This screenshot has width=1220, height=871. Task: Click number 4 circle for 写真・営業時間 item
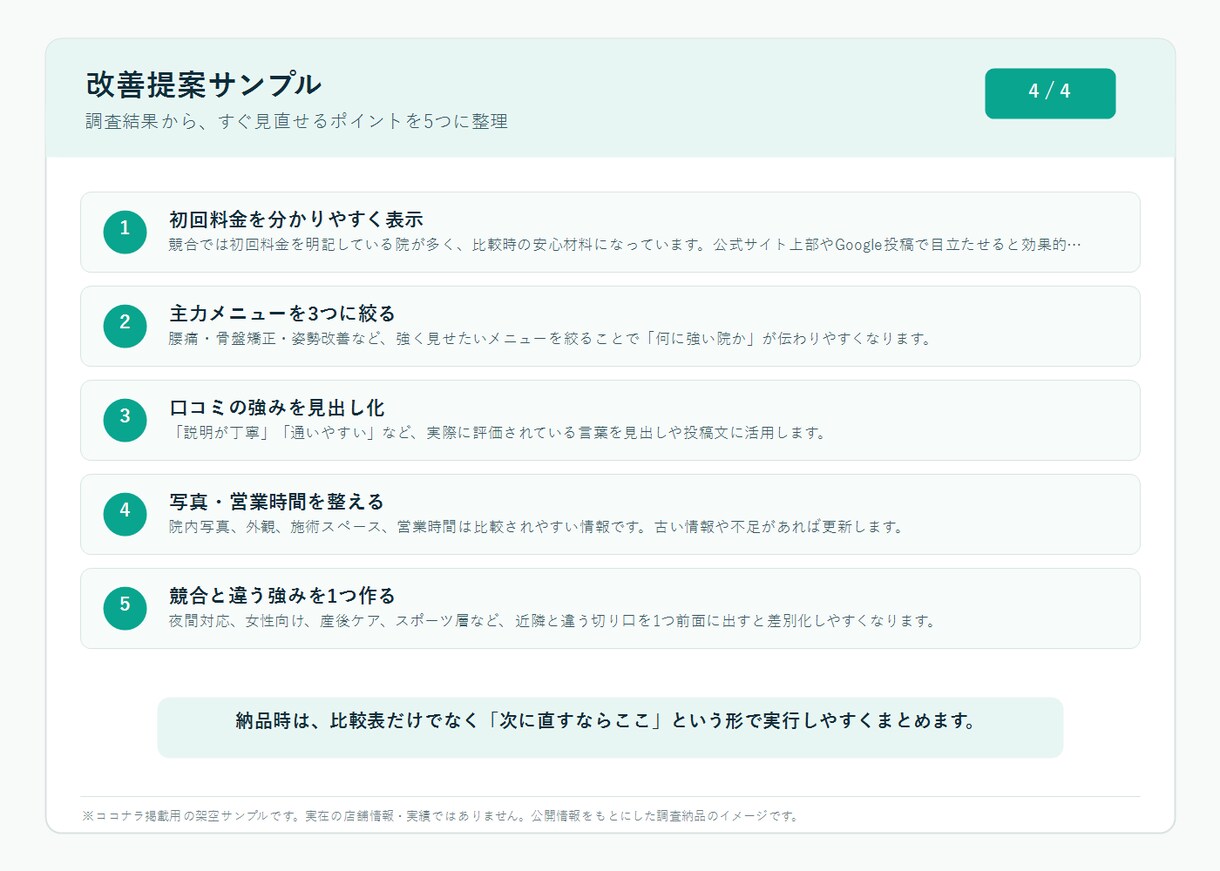pos(125,514)
